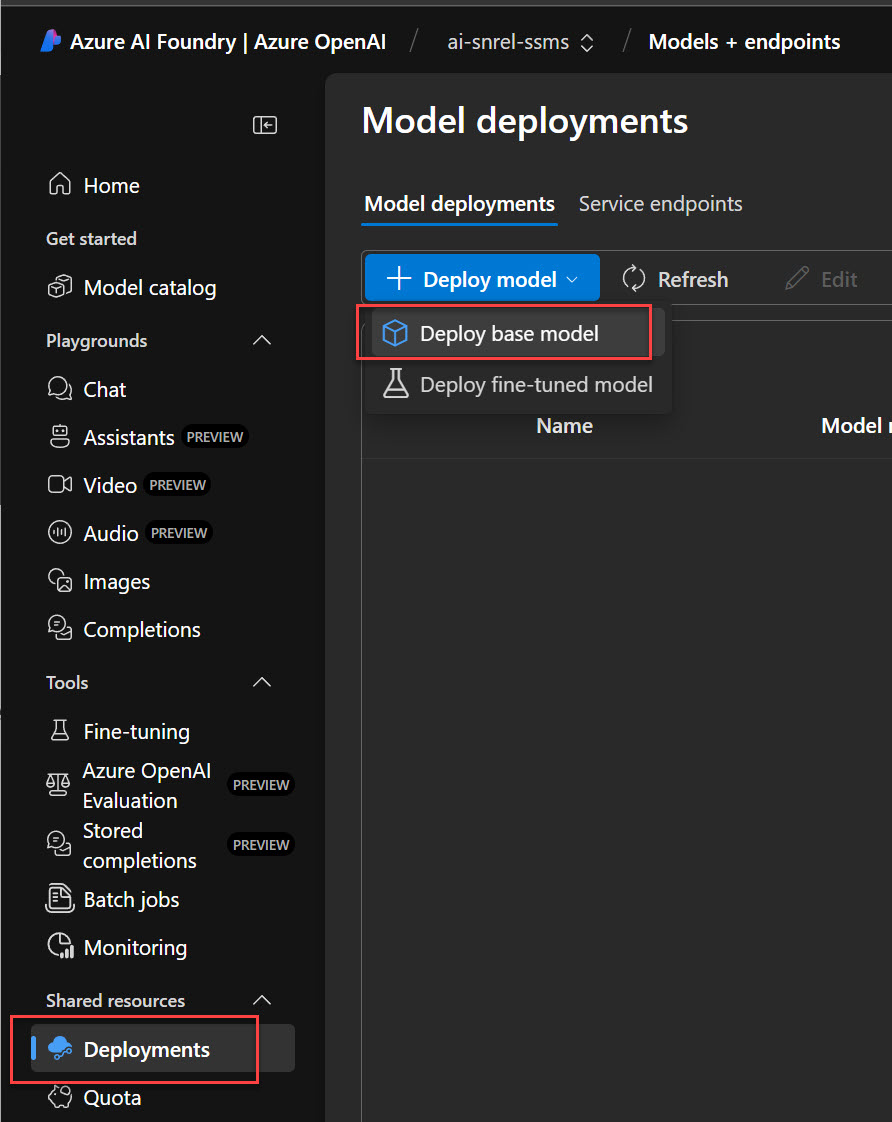Open the Images playground icon
The image size is (892, 1122).
coord(60,581)
